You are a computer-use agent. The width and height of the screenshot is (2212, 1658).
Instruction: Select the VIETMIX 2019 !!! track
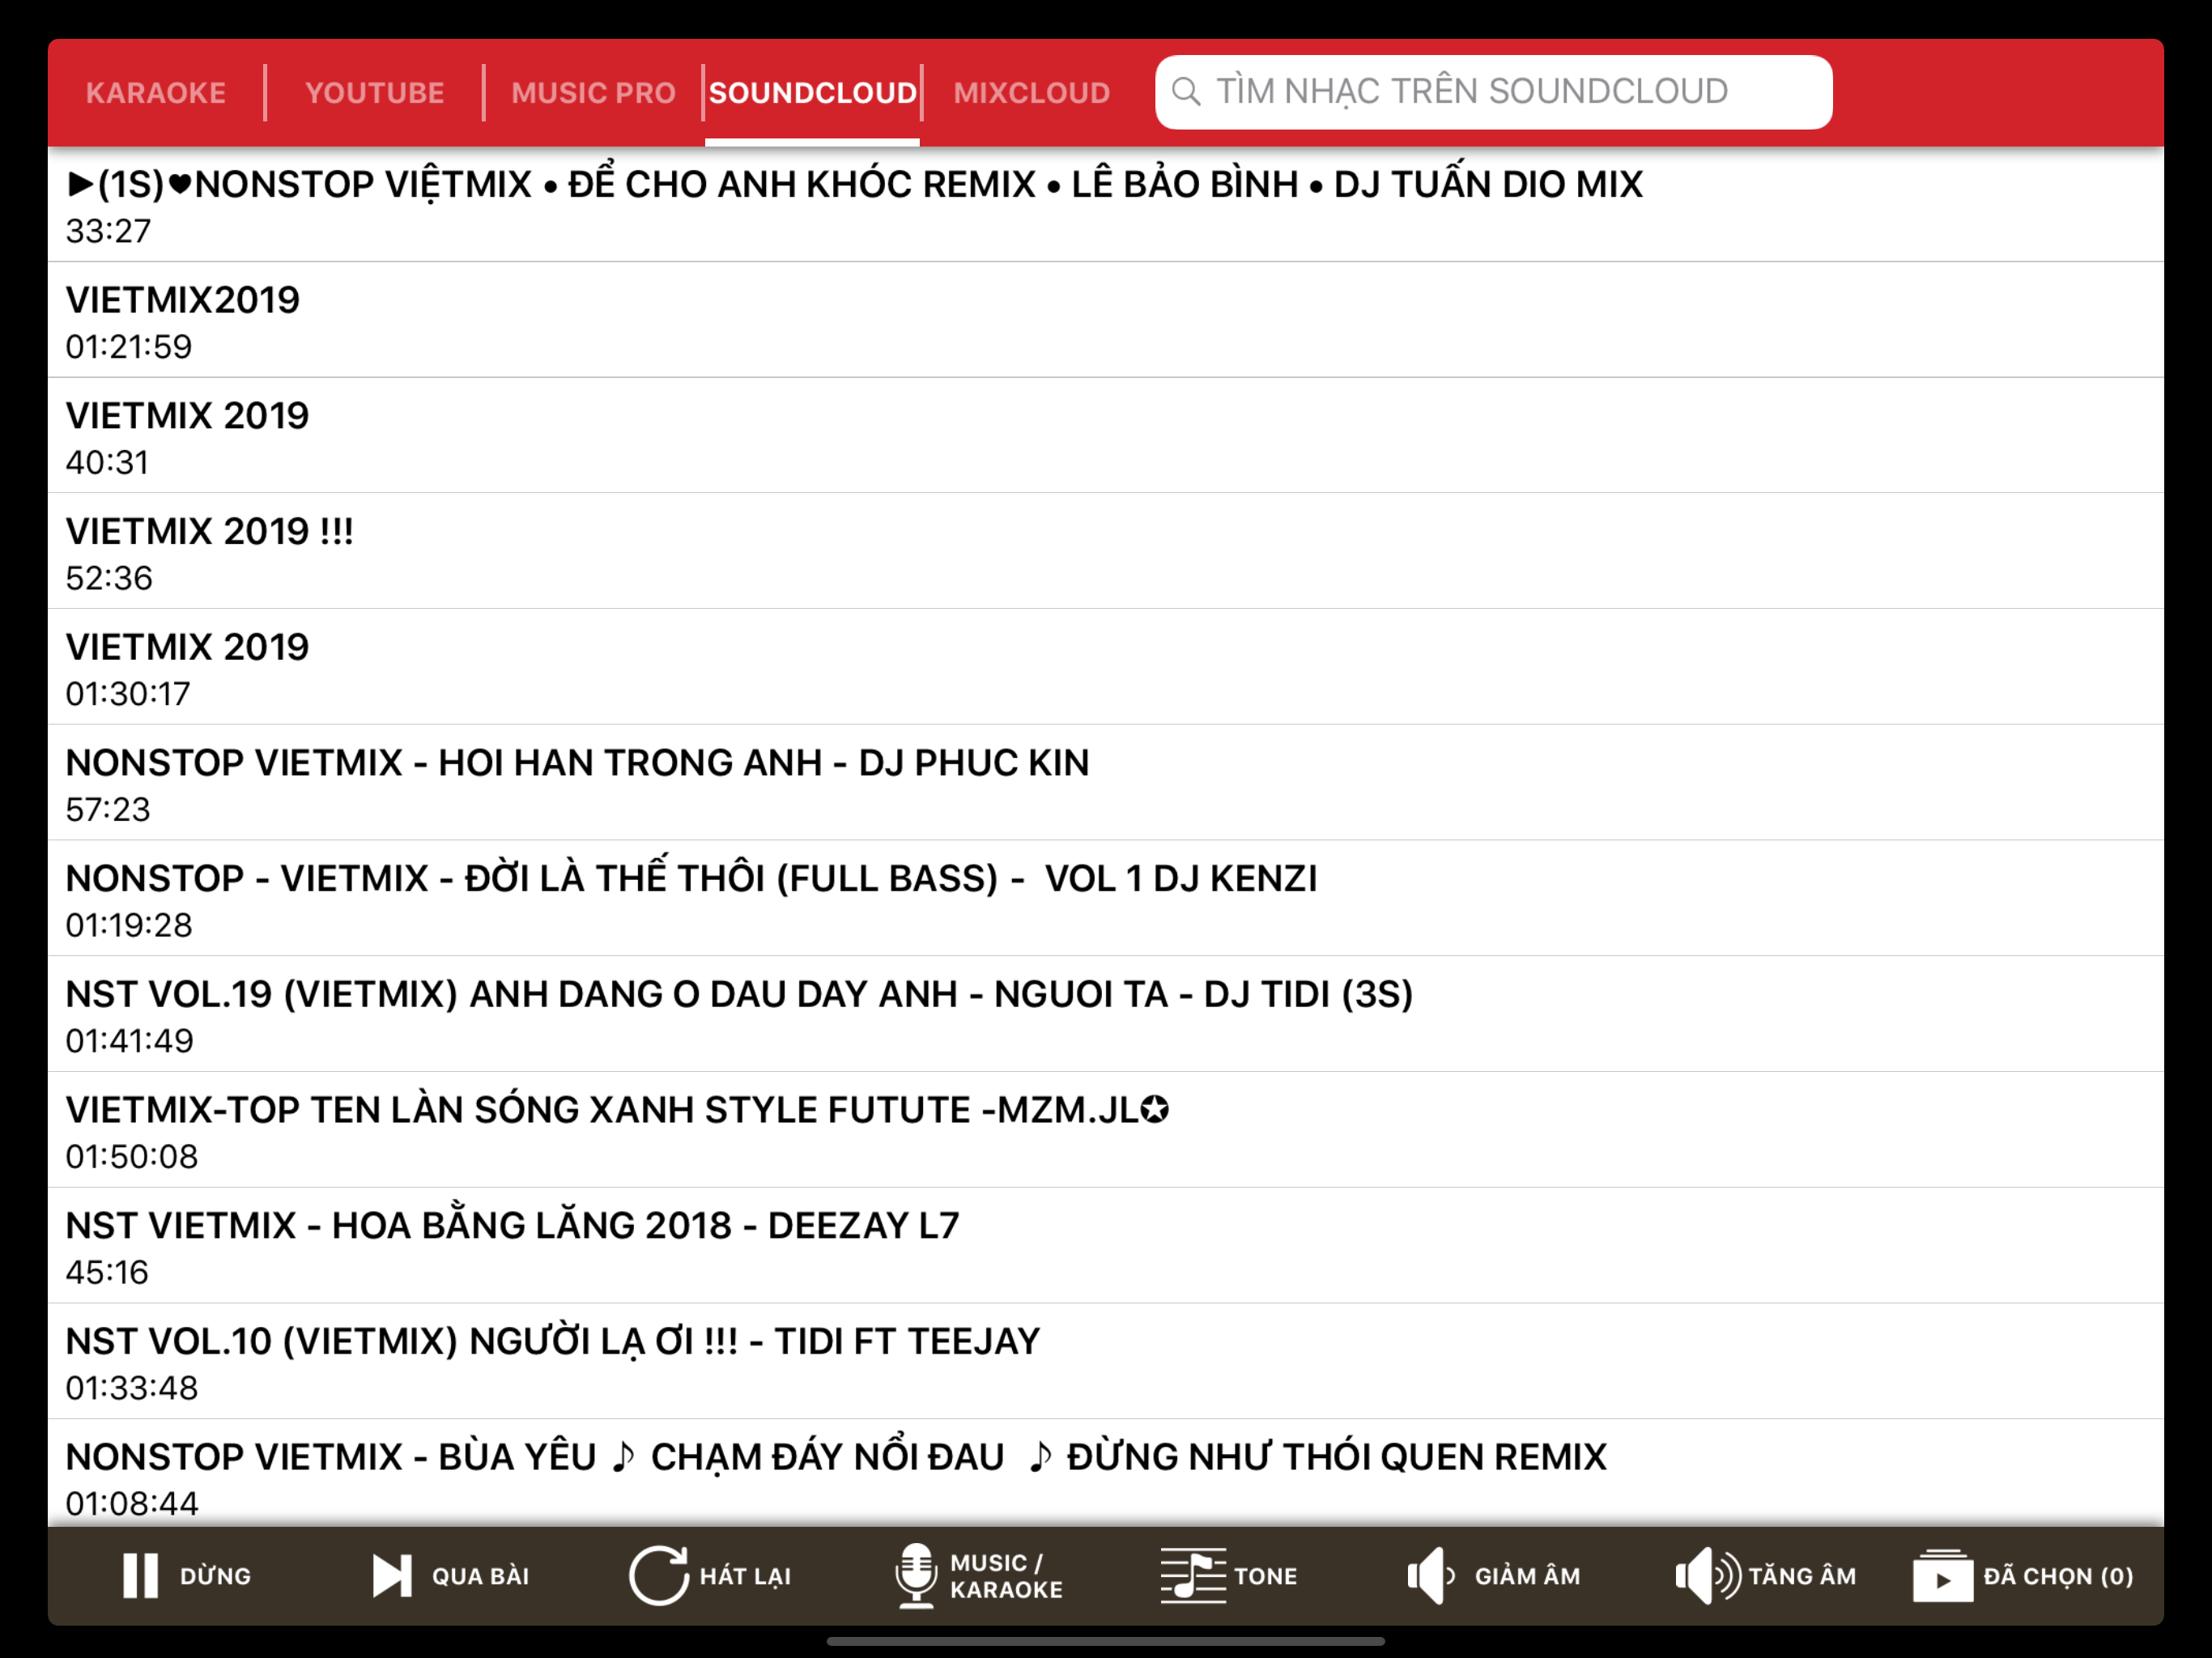(x=1106, y=552)
